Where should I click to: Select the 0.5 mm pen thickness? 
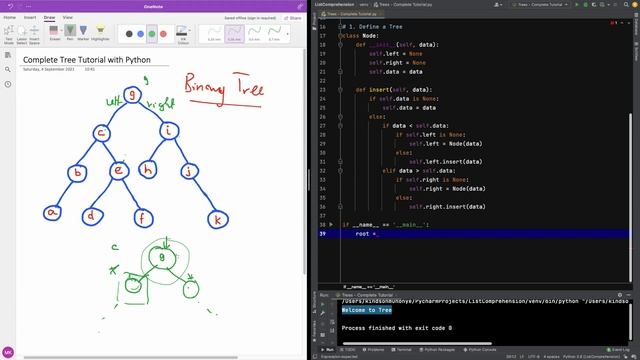click(x=254, y=34)
